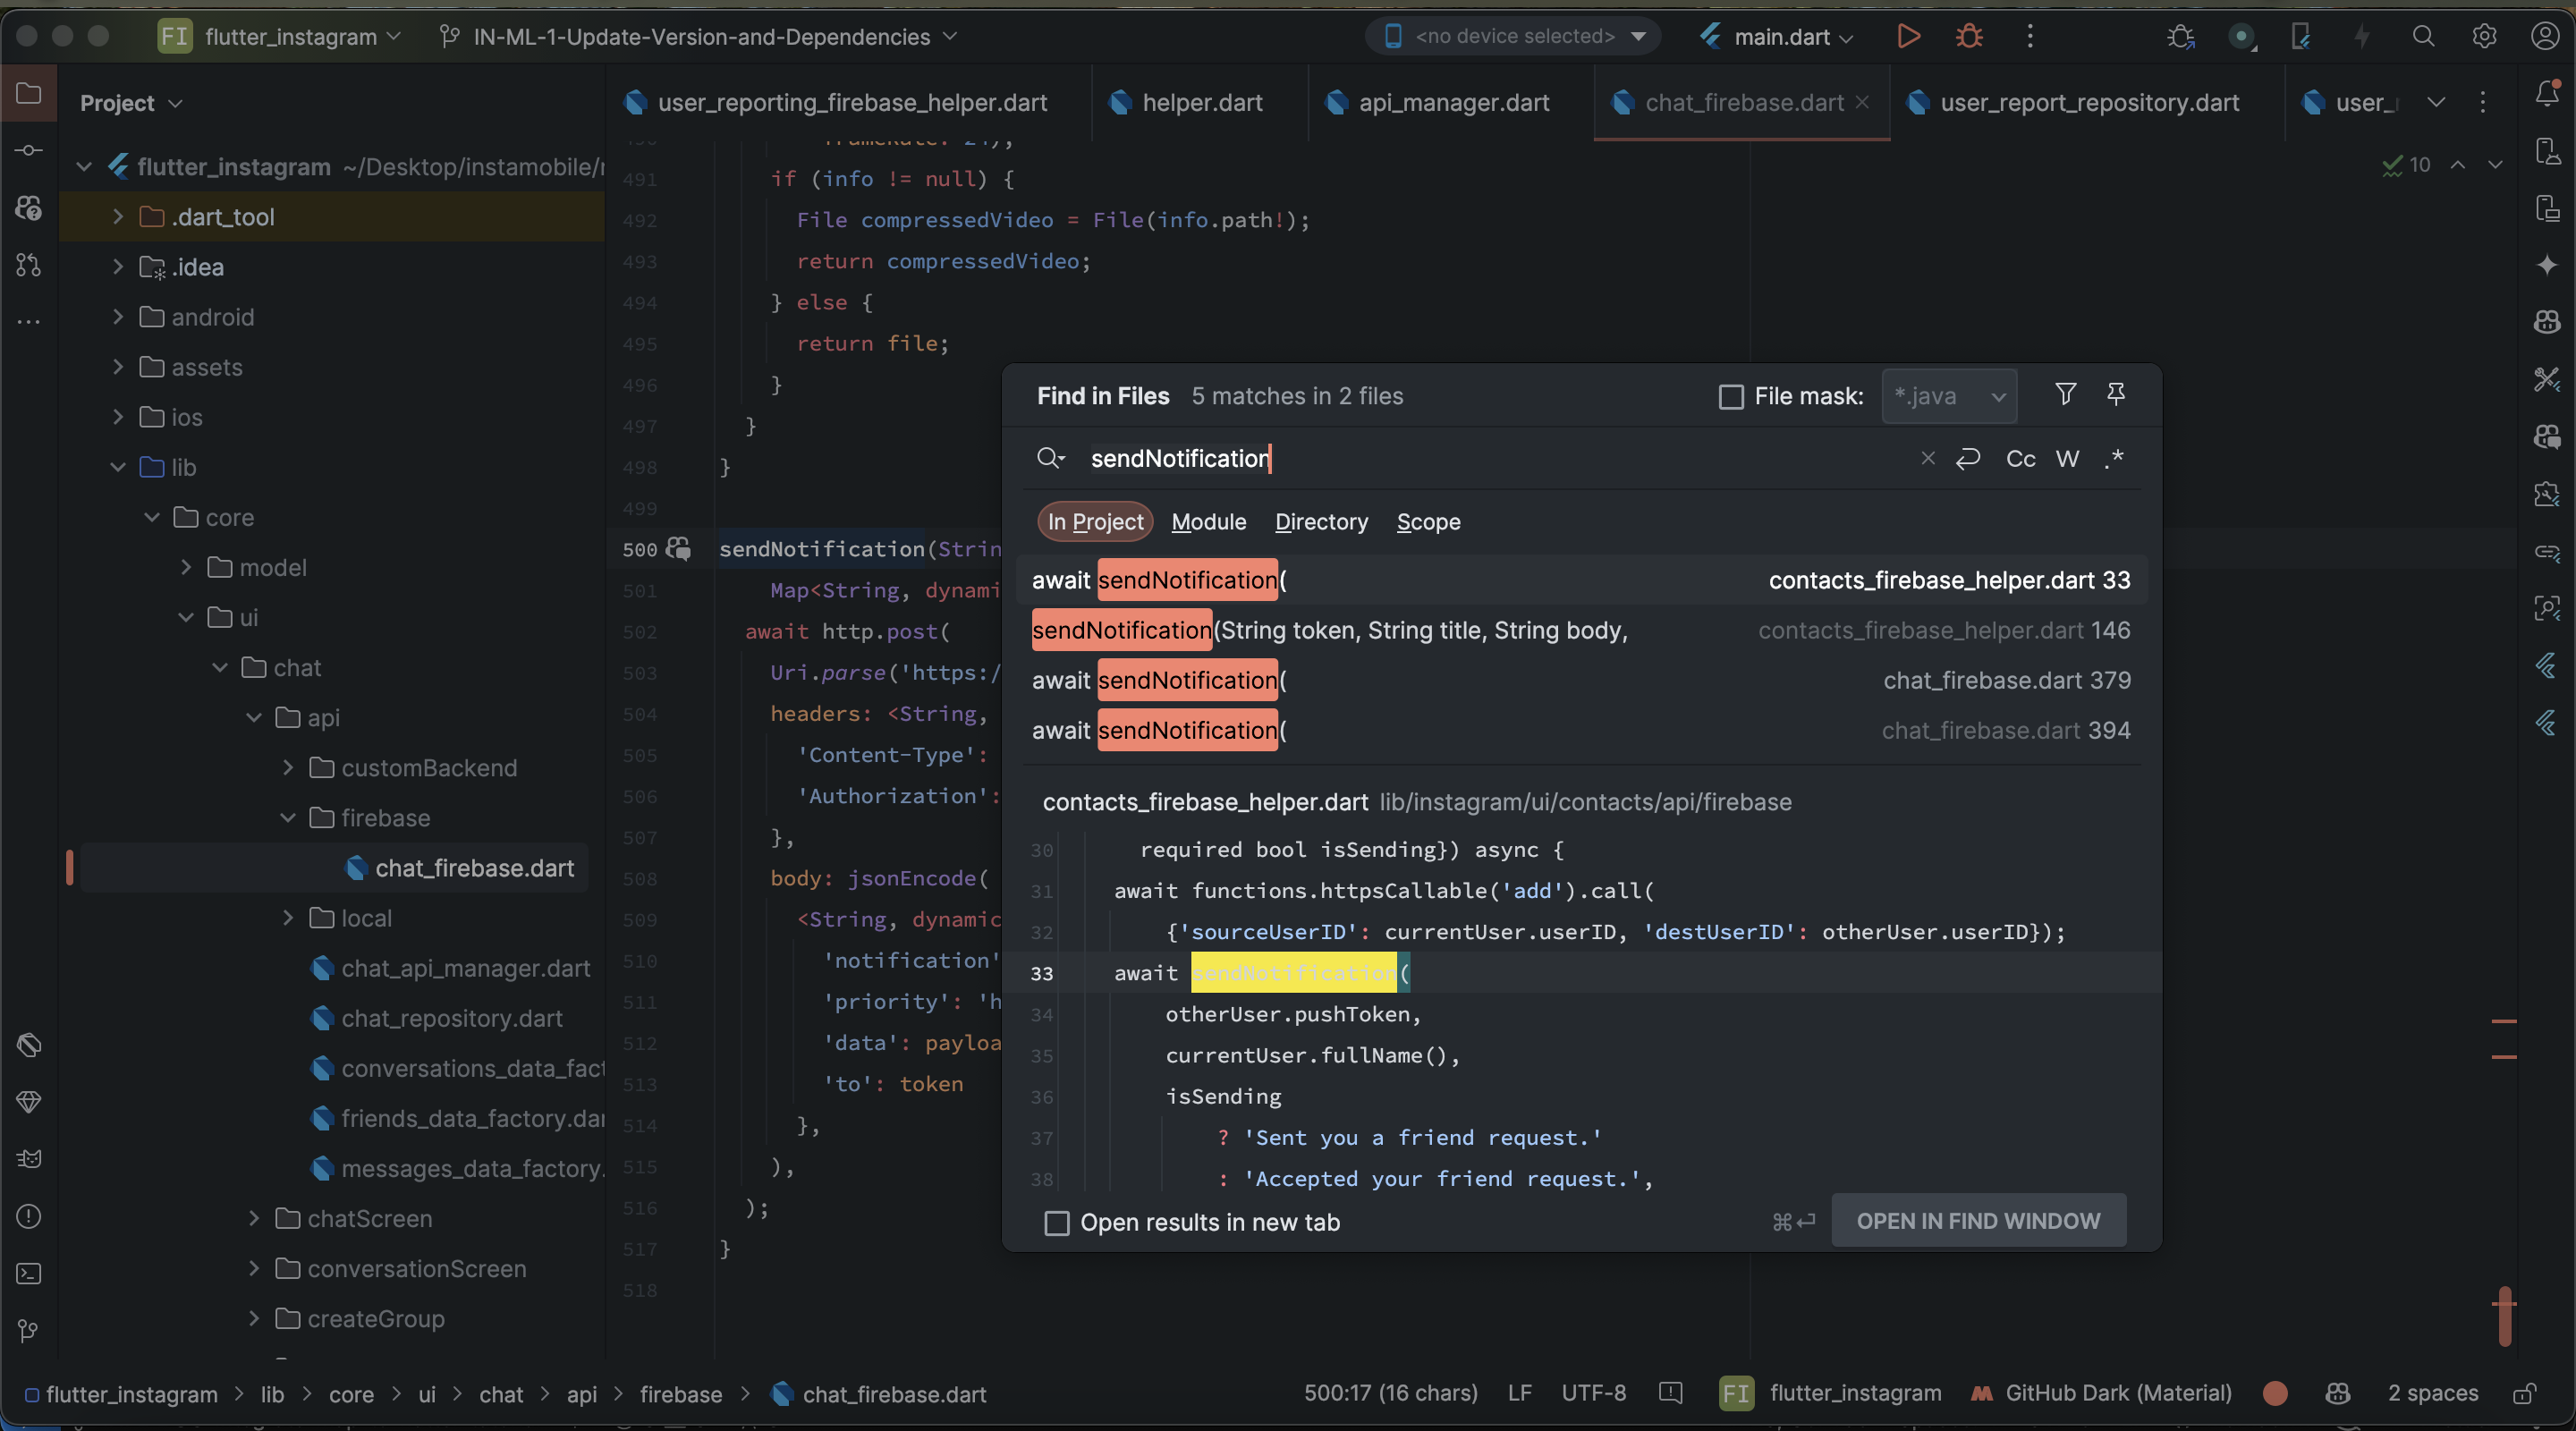
Task: Open Search Everywhere magnifier icon
Action: [2423, 37]
